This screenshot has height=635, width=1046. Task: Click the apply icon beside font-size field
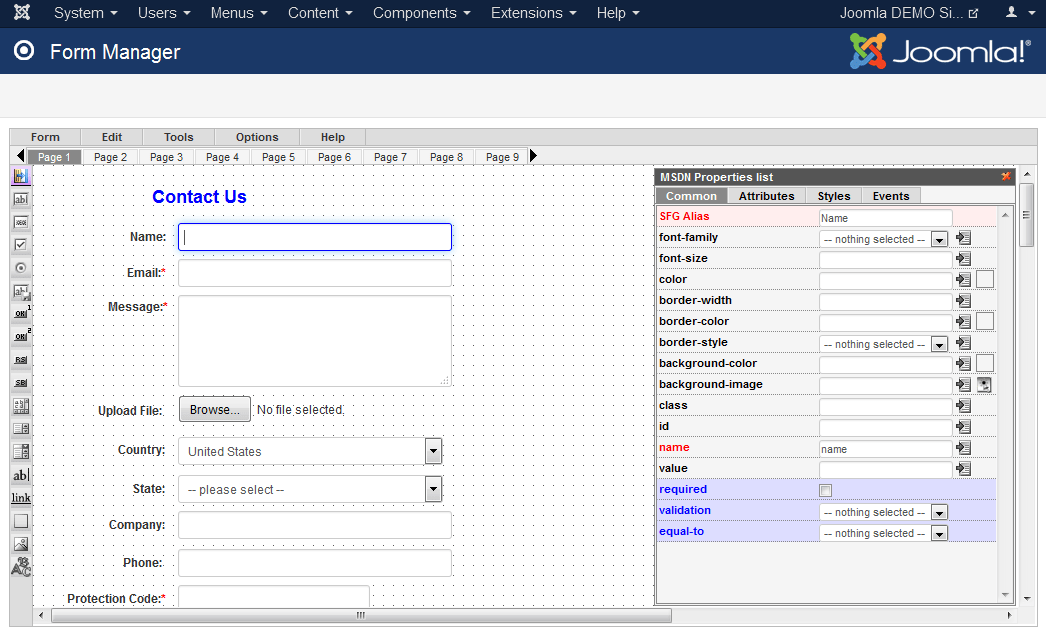coord(963,259)
